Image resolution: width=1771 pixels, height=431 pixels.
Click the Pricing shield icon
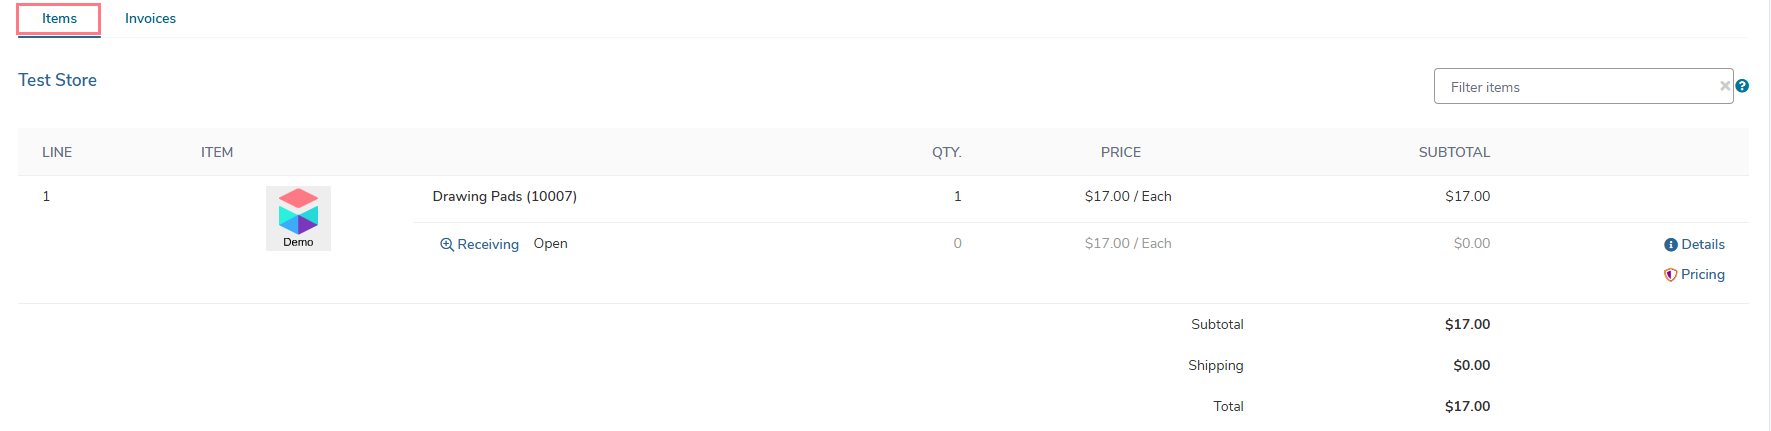click(x=1670, y=275)
